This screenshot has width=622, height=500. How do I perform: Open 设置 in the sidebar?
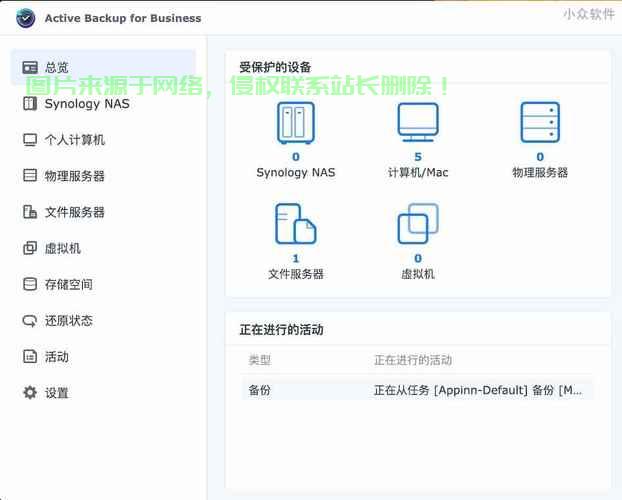pyautogui.click(x=103, y=392)
